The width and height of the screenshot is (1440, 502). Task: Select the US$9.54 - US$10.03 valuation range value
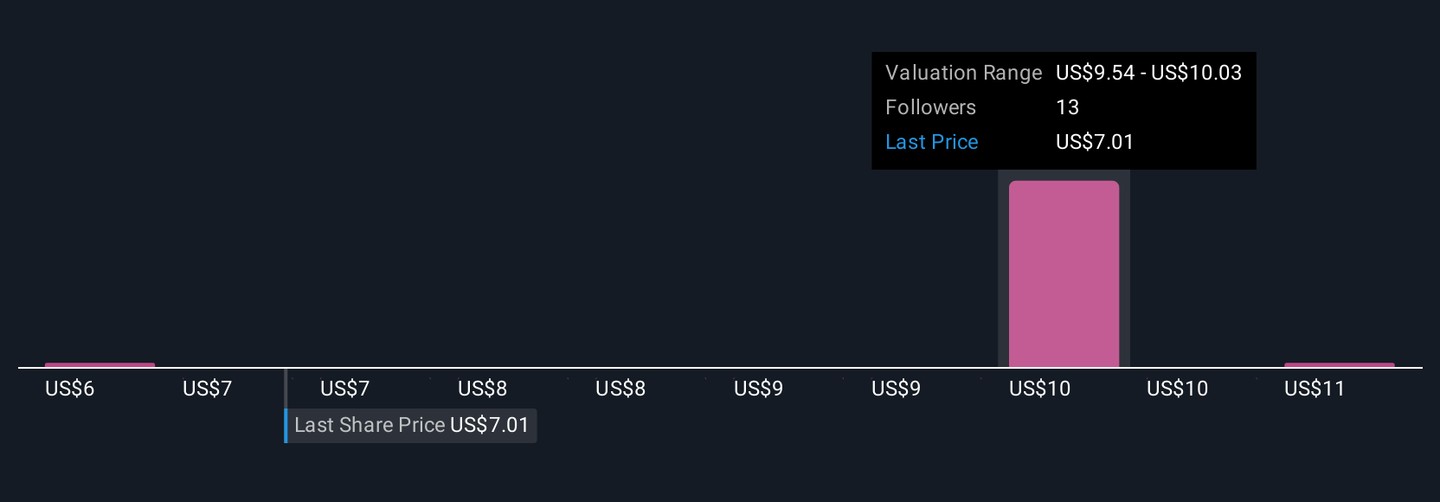click(x=1148, y=73)
